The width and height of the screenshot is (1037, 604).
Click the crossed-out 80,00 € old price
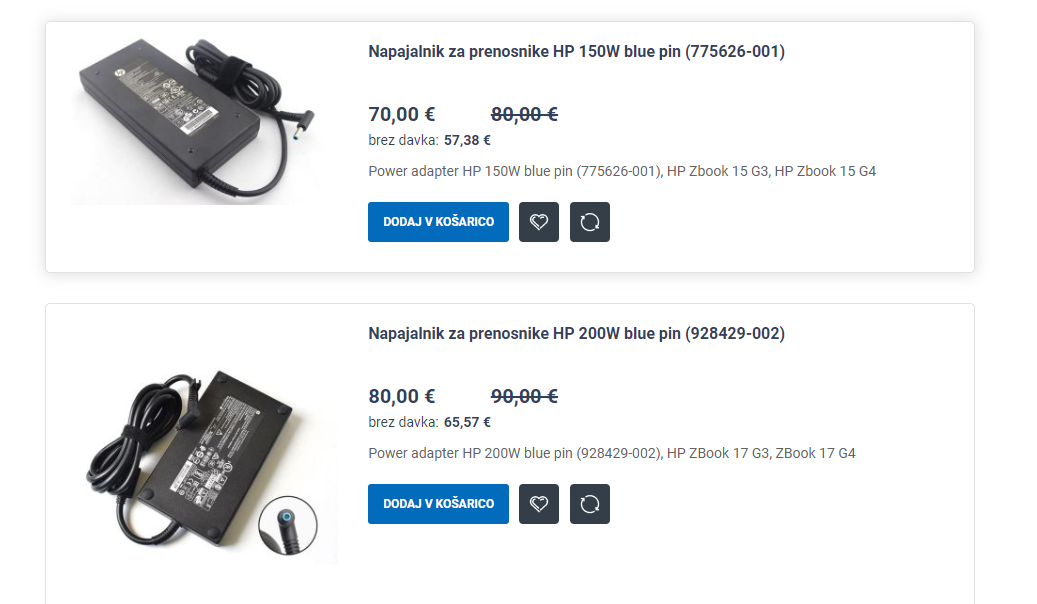[524, 114]
